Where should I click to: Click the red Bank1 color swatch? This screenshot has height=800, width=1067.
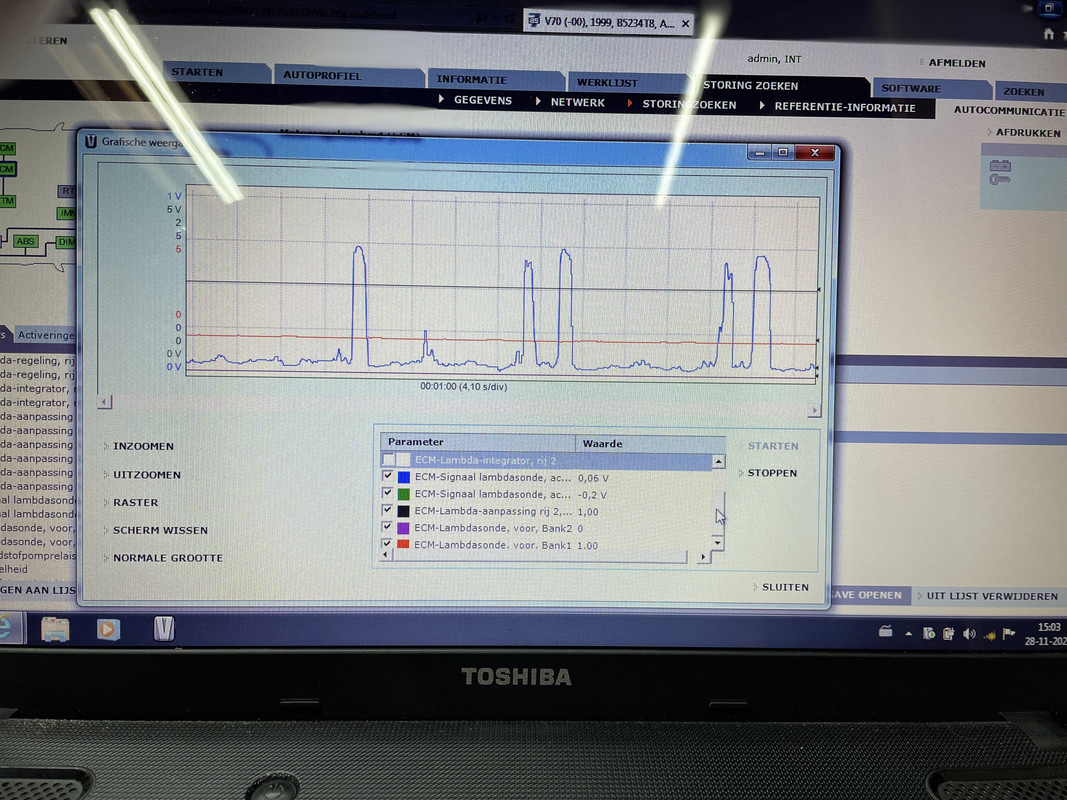point(404,544)
